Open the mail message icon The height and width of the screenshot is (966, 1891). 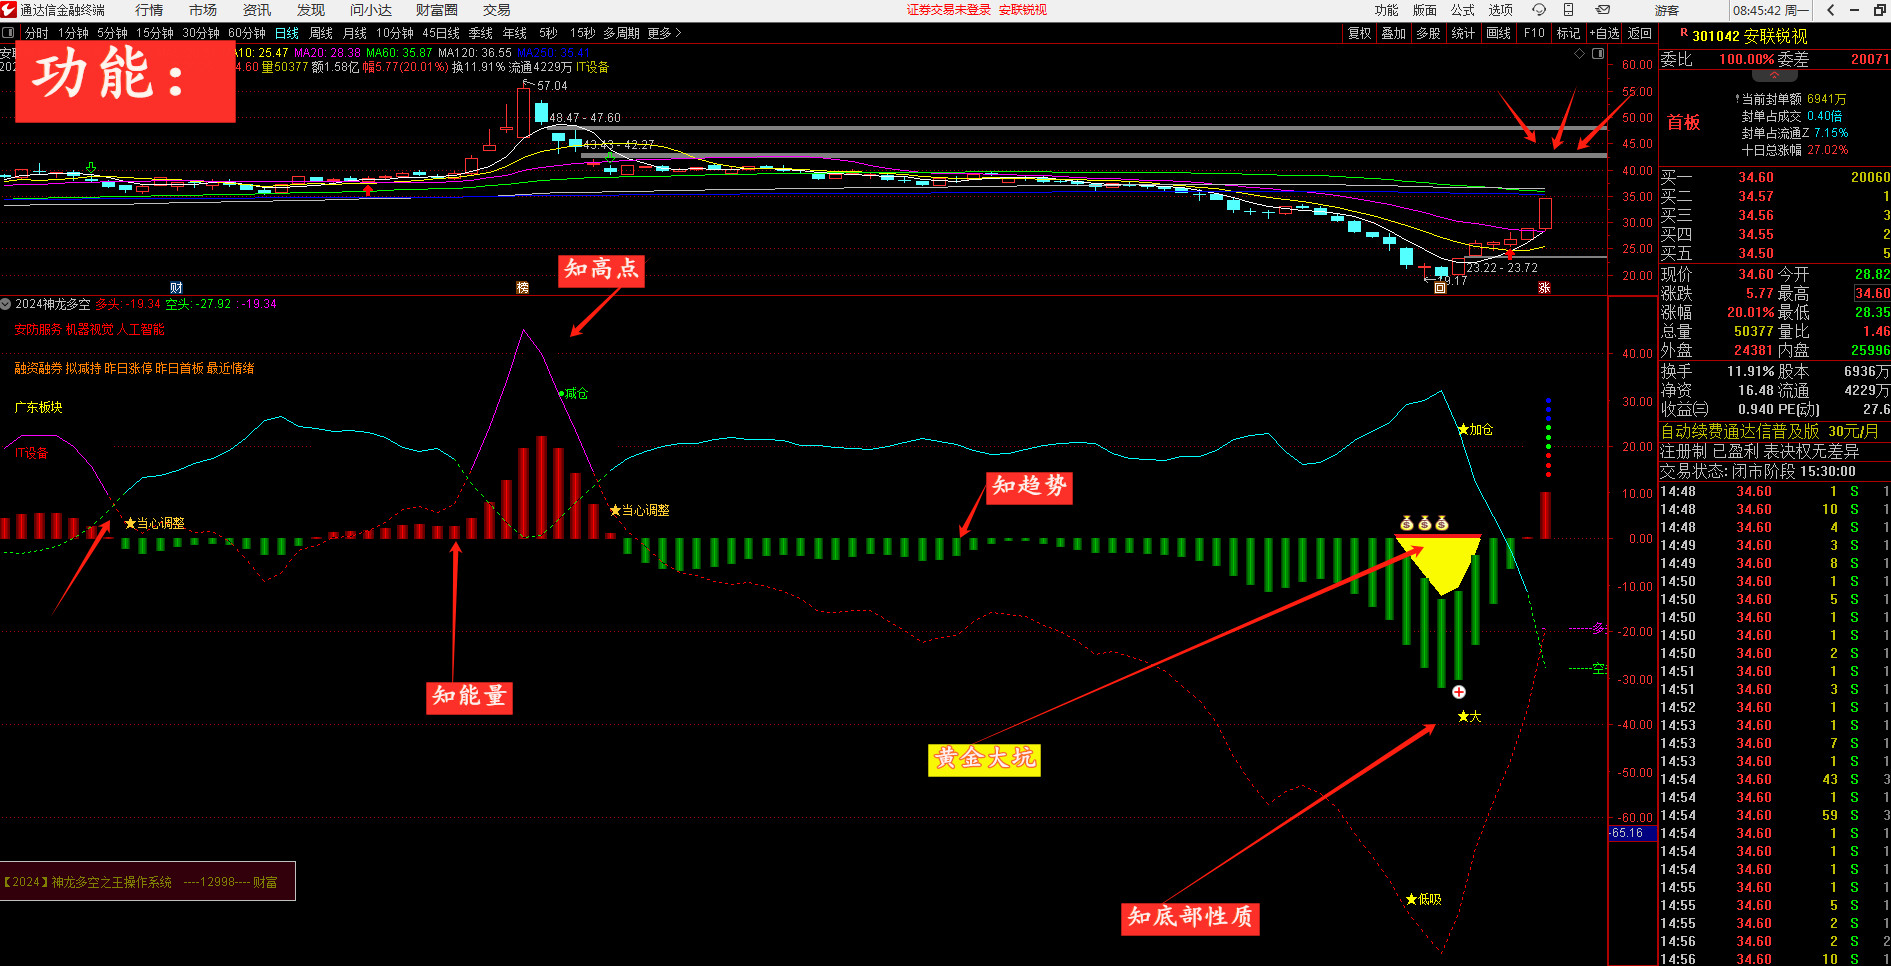(x=1602, y=10)
